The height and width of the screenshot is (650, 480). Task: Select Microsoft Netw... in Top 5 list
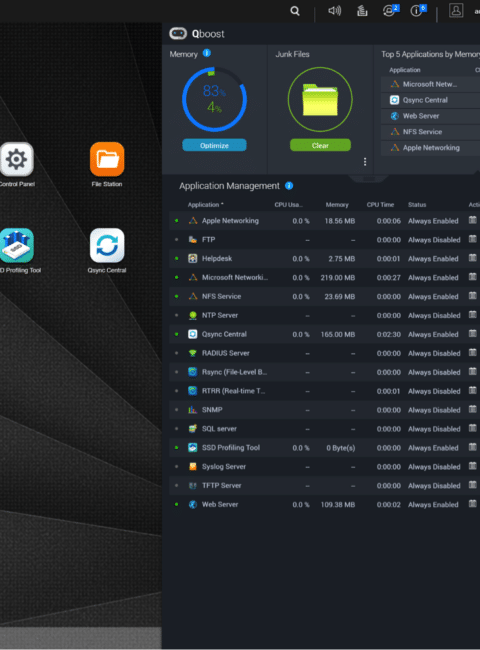(x=430, y=84)
